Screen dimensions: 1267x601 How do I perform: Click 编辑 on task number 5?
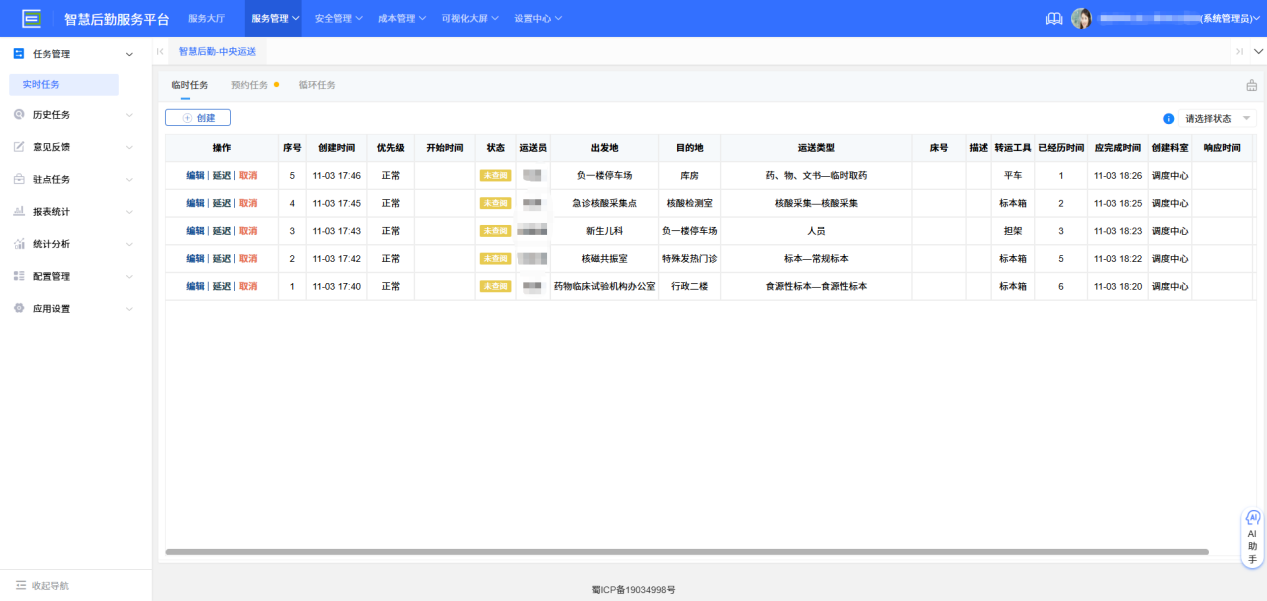(197, 174)
